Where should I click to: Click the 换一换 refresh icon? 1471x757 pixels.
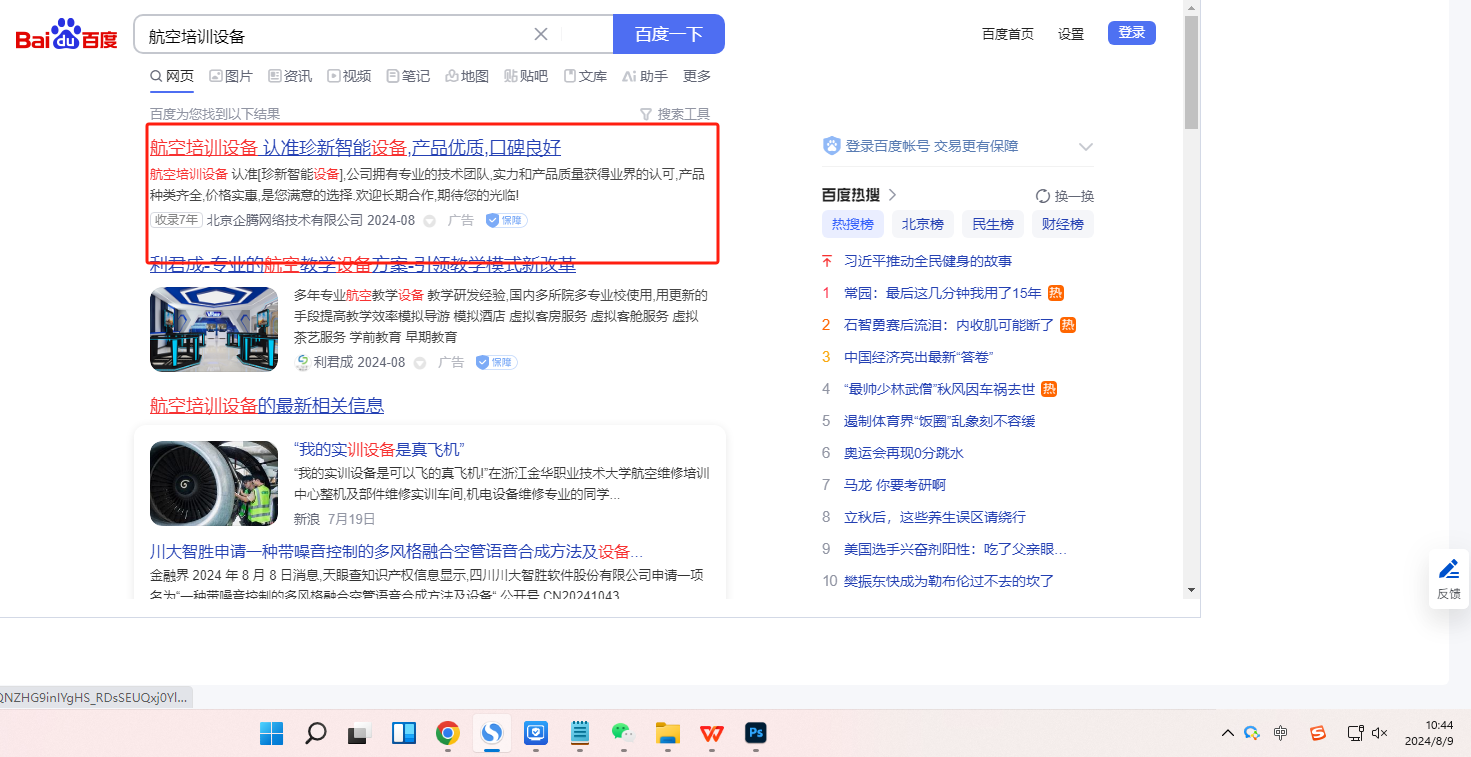point(1043,196)
